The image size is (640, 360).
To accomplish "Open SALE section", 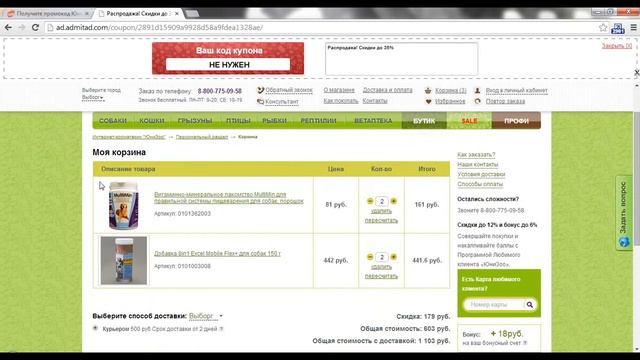I will [469, 121].
